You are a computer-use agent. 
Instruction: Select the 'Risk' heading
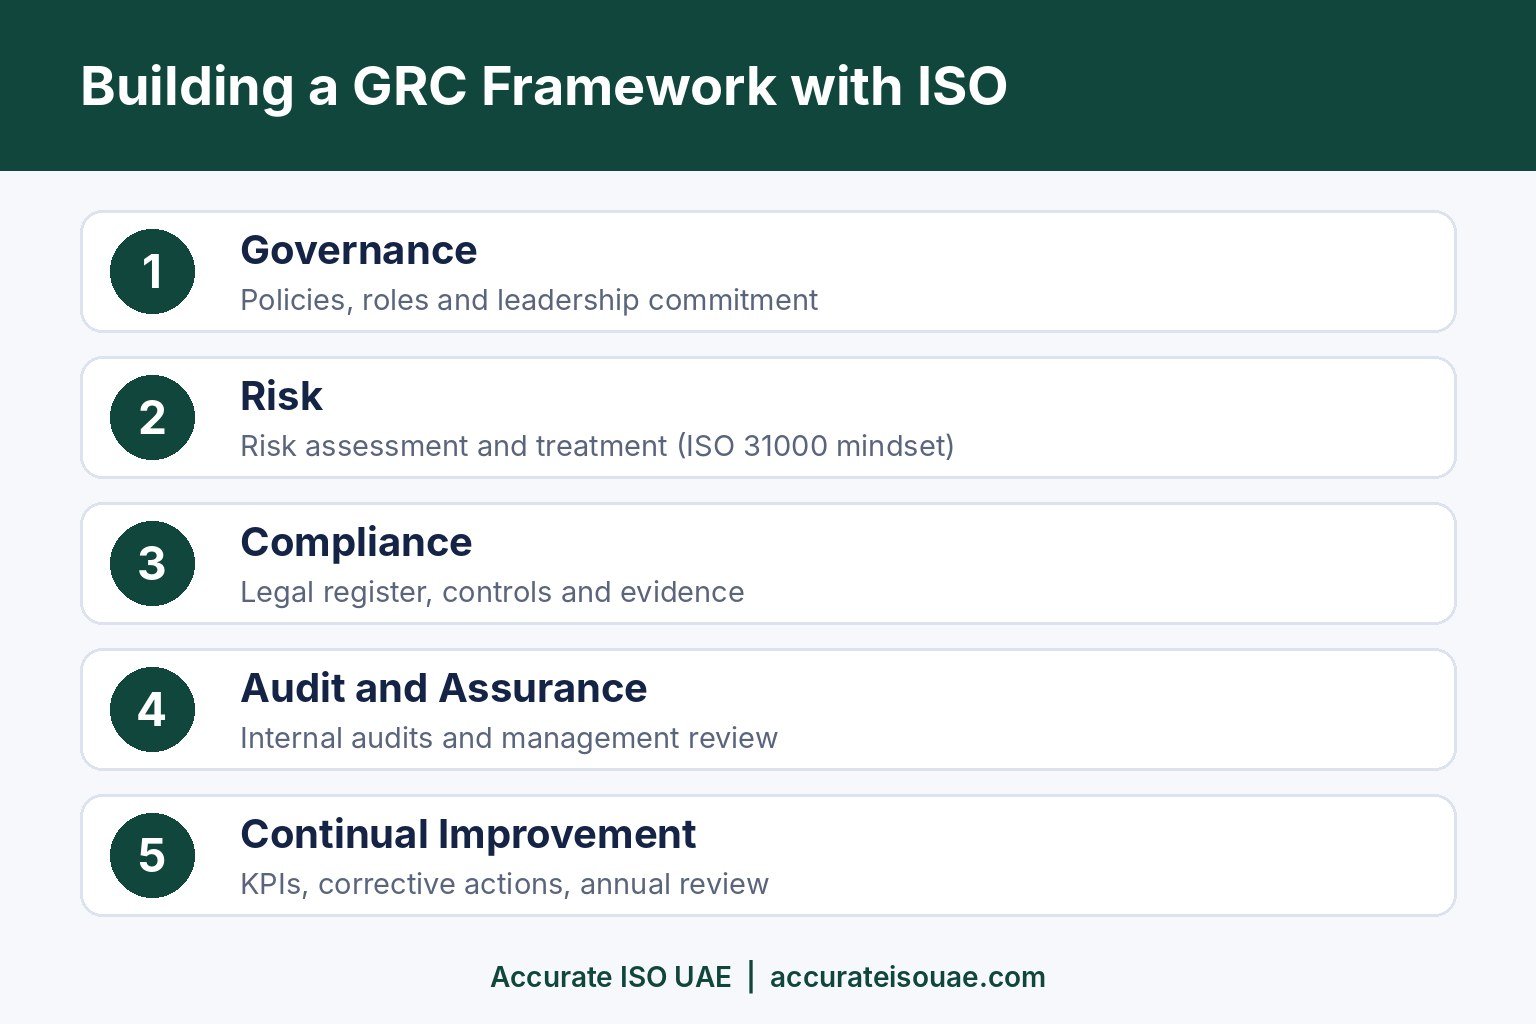pyautogui.click(x=281, y=396)
